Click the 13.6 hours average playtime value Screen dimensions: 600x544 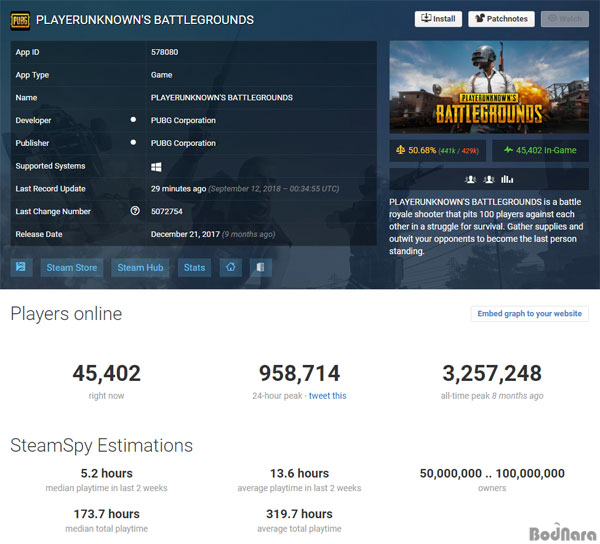299,473
